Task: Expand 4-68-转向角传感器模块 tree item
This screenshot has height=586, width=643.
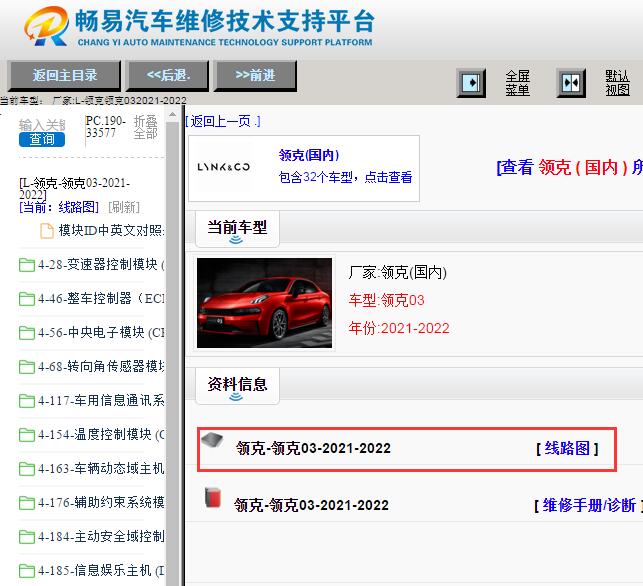Action: (101, 366)
